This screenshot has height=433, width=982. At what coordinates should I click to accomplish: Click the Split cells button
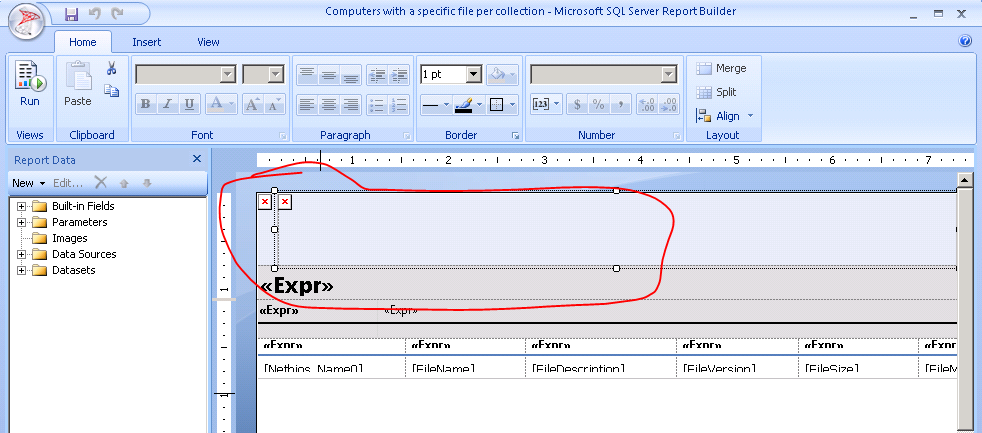pyautogui.click(x=717, y=92)
